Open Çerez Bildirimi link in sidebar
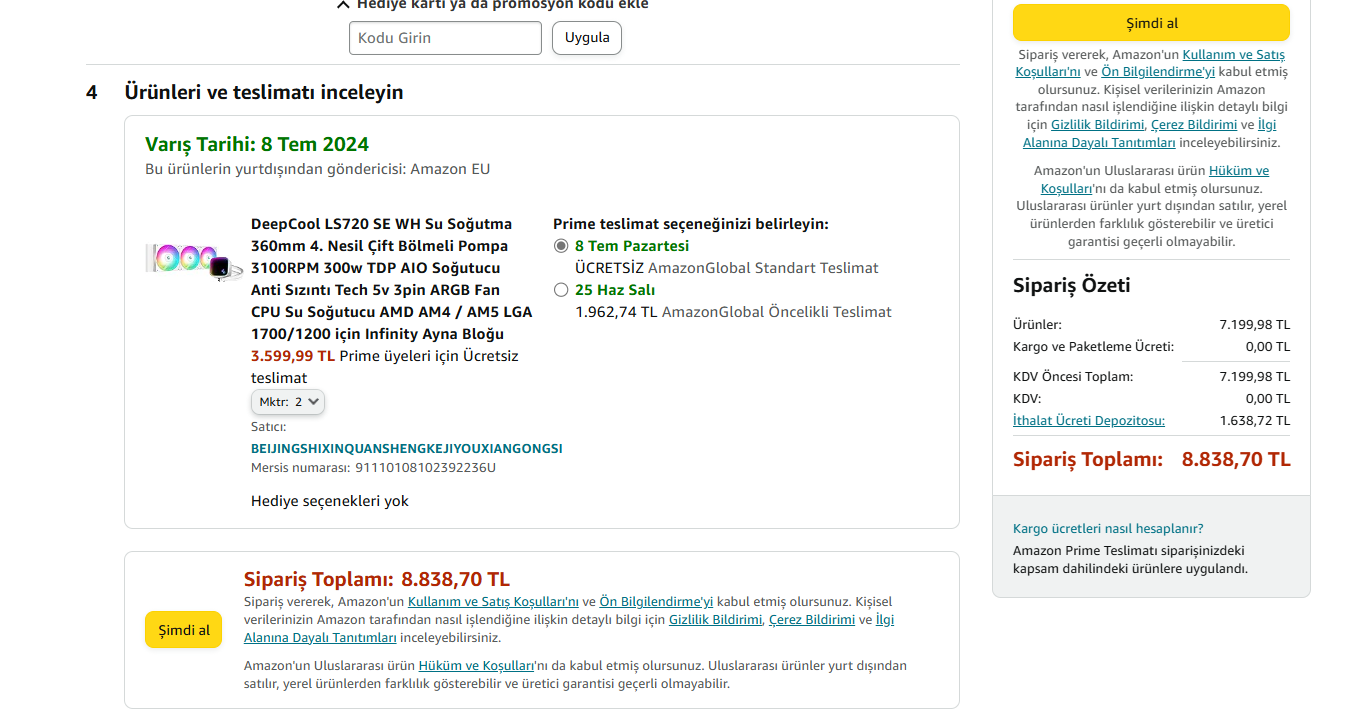Screen dimensions: 1364x714 pos(1194,125)
